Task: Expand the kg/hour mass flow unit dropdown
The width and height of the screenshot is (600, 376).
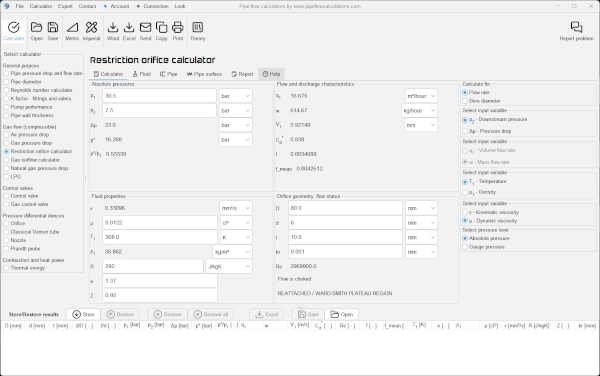Action: click(419, 111)
